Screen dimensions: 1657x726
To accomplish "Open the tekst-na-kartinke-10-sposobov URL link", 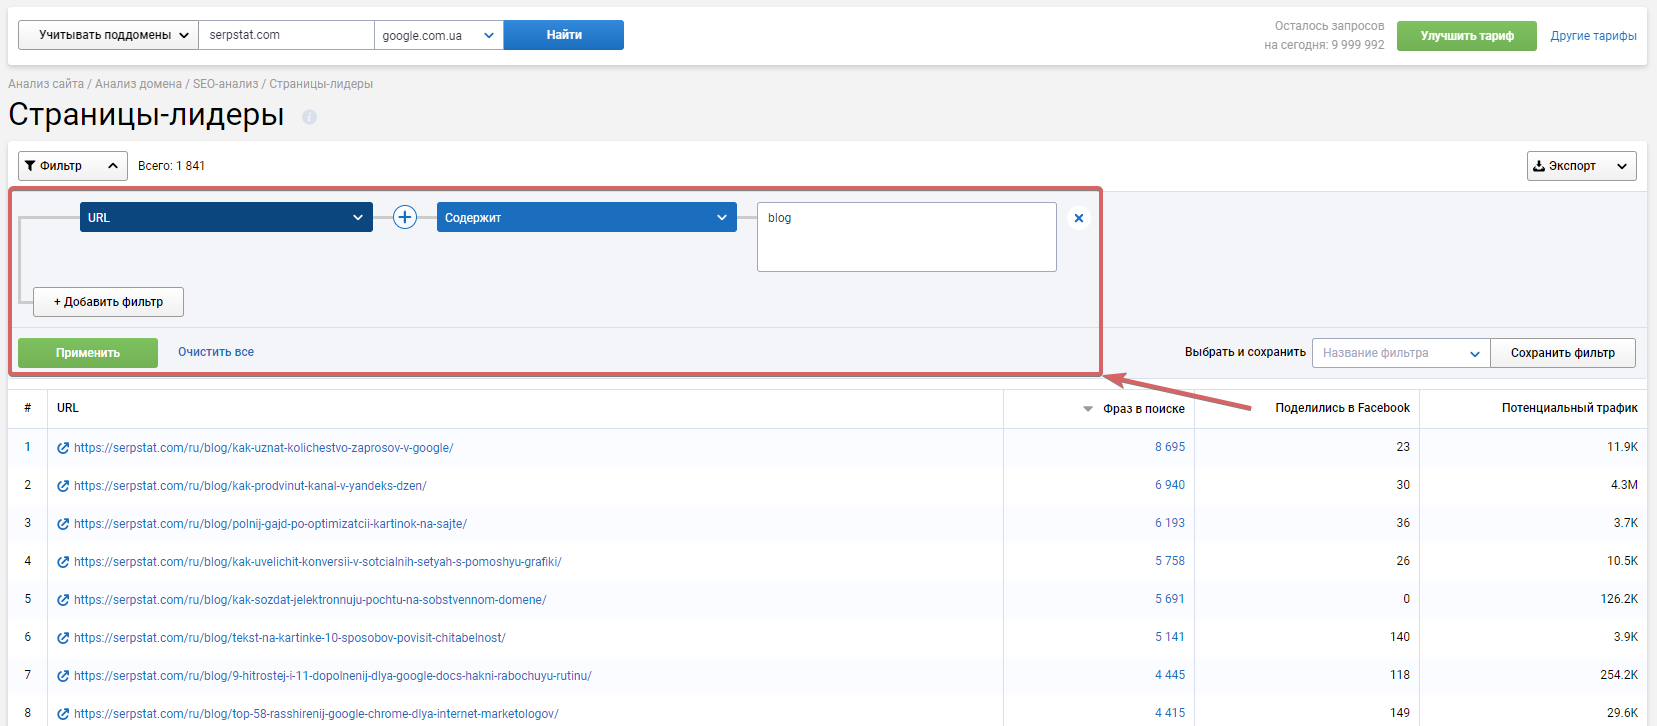I will tap(290, 638).
